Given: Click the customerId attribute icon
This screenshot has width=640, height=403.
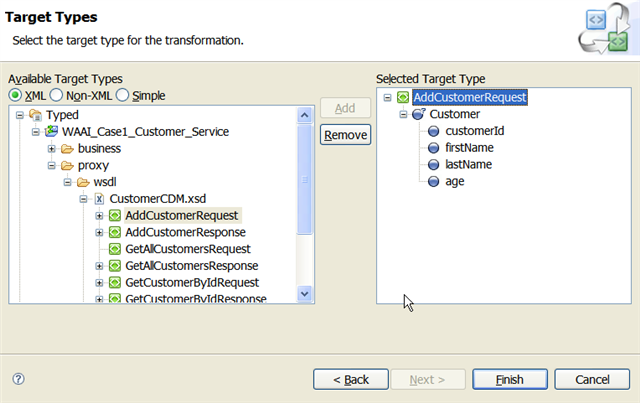Looking at the screenshot, I should pos(434,131).
